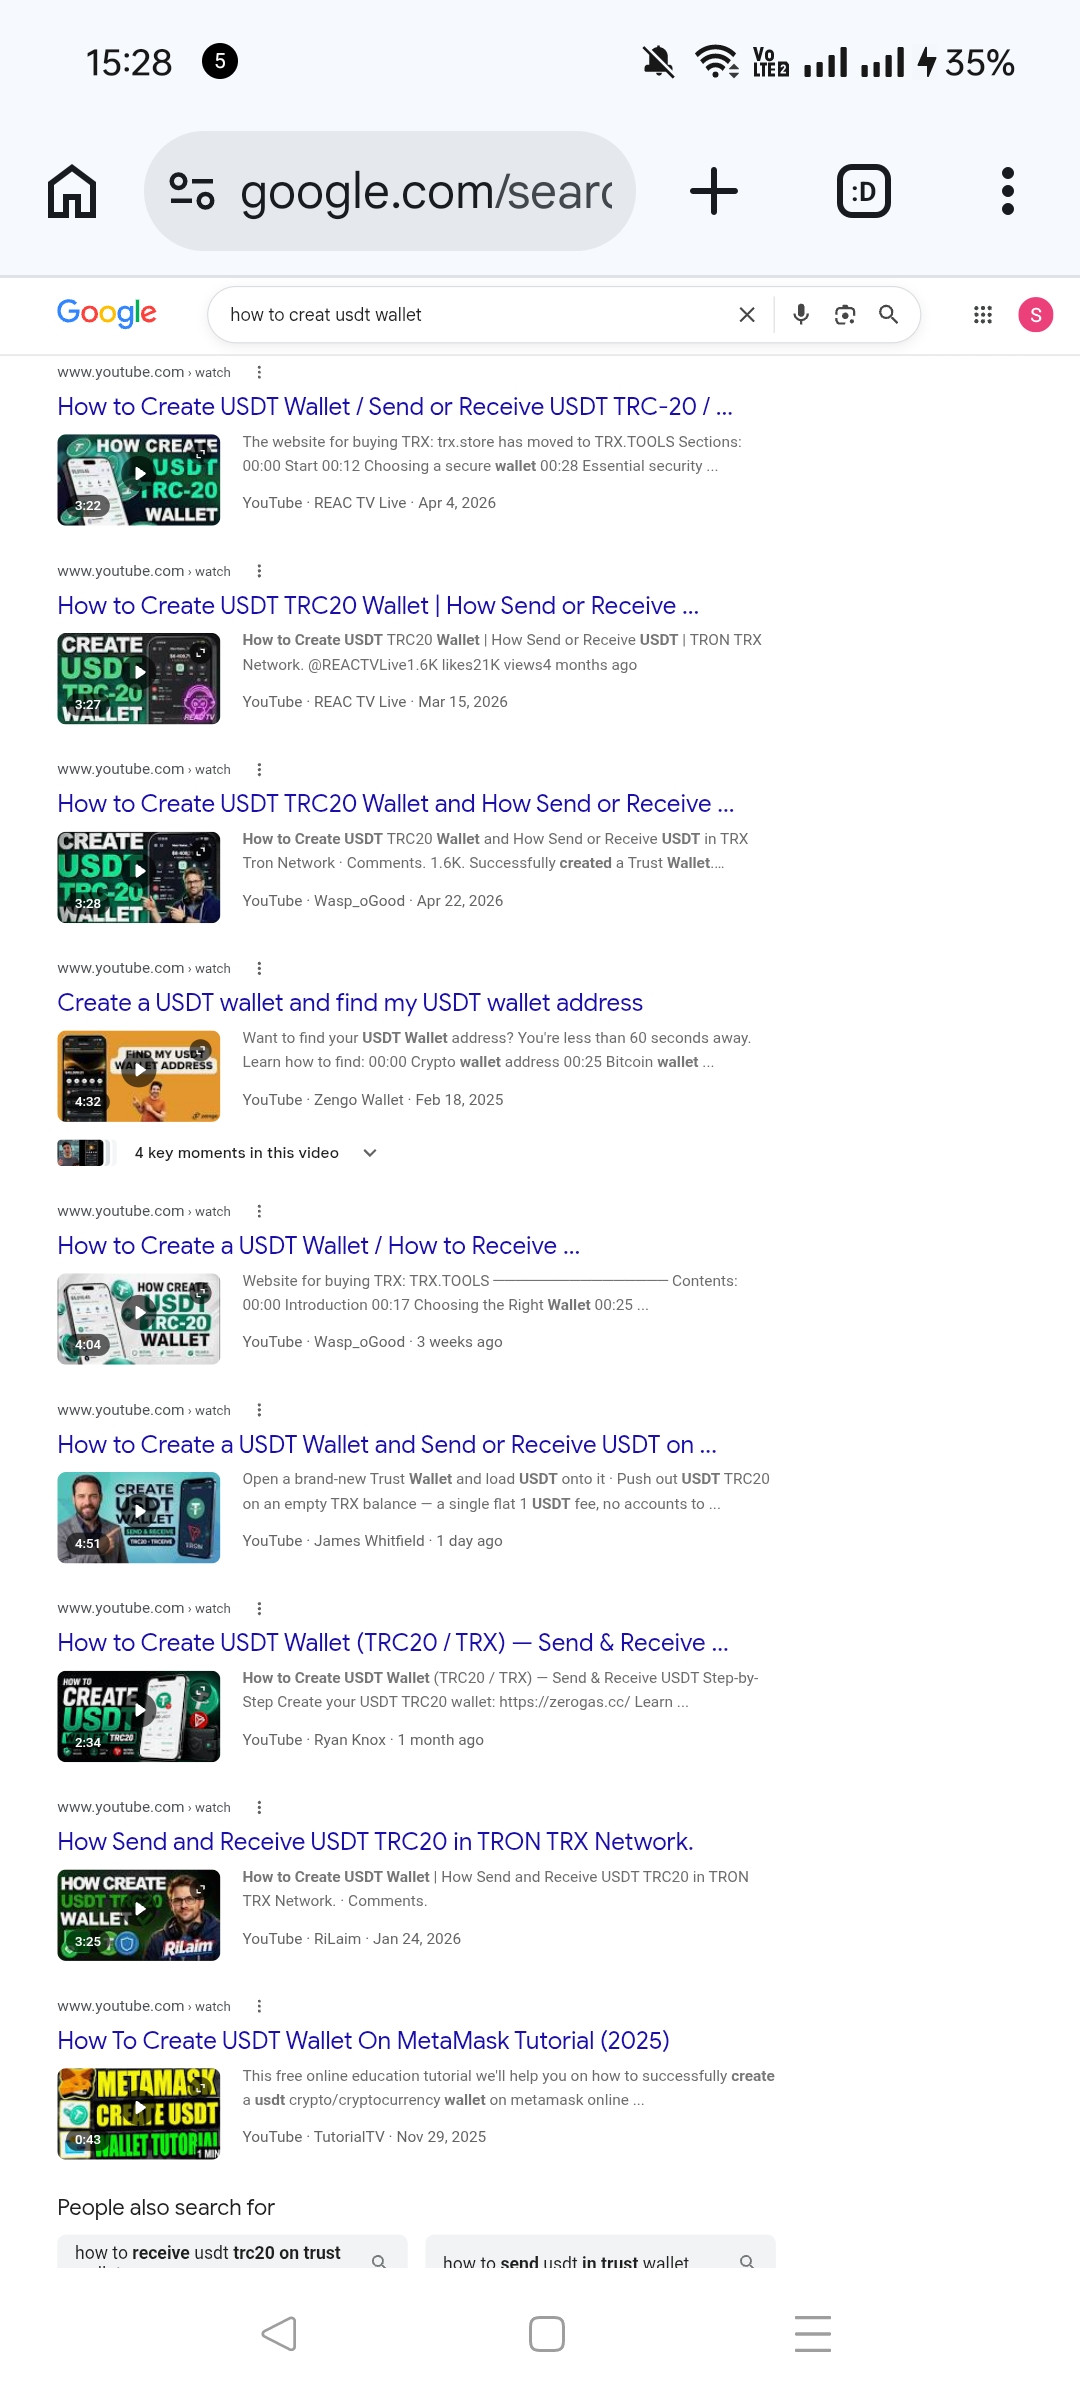Screen dimensions: 1080x2400
Task: Open 'How to Create a USDT Wallet and Send or Receive USDT on' link
Action: point(387,1445)
